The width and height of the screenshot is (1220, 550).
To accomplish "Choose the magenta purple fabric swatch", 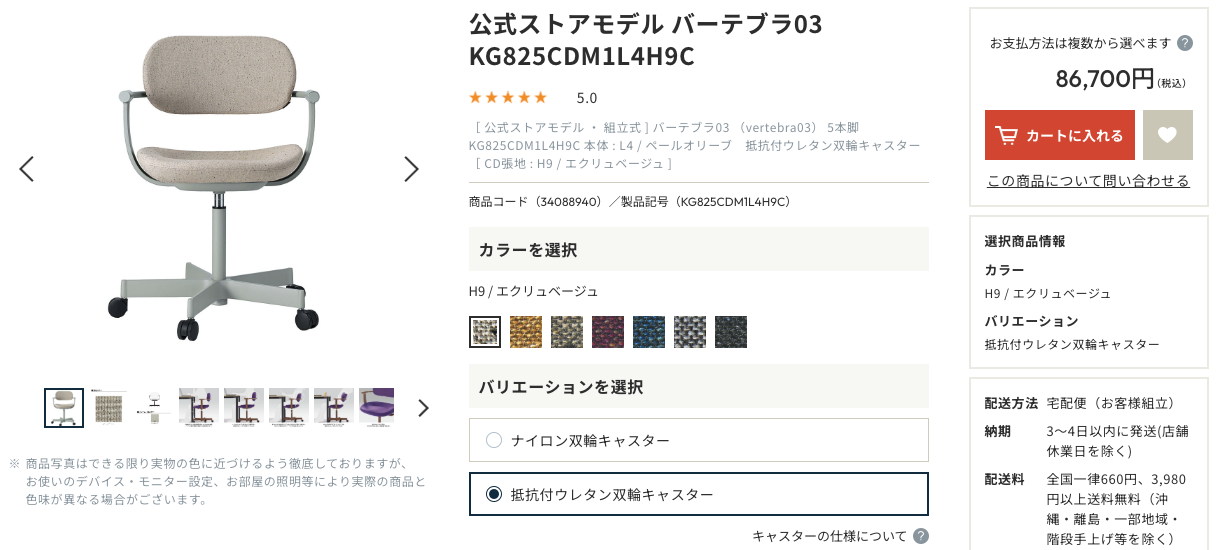I will pos(608,332).
